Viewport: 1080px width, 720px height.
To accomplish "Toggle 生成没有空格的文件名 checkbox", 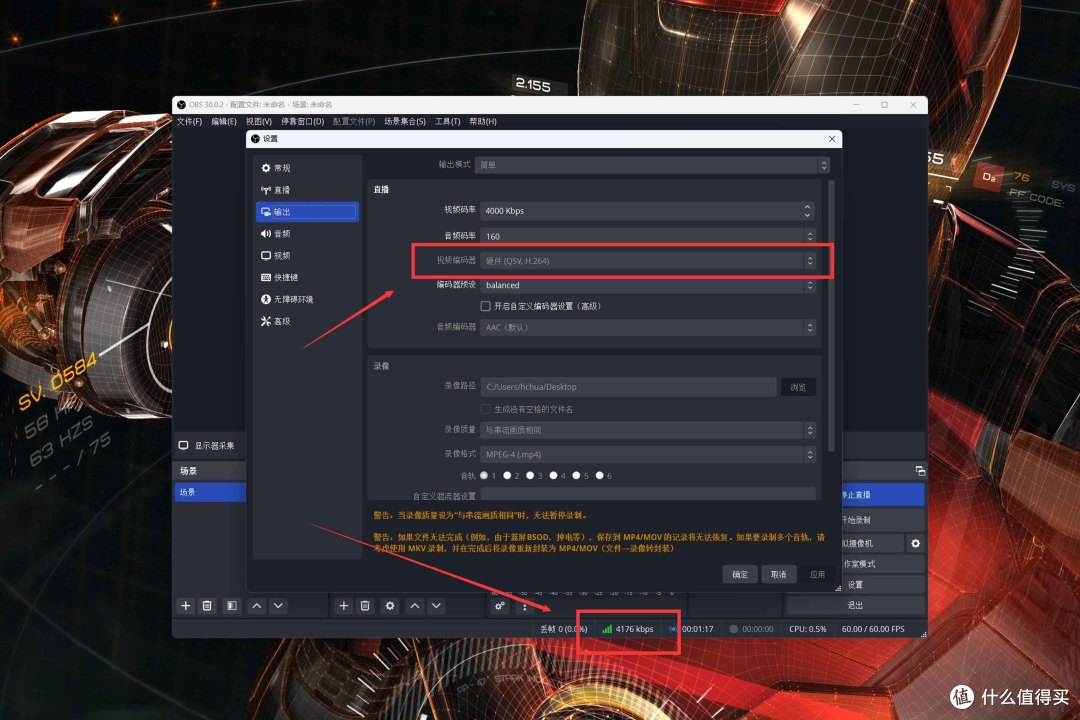I will (x=486, y=409).
